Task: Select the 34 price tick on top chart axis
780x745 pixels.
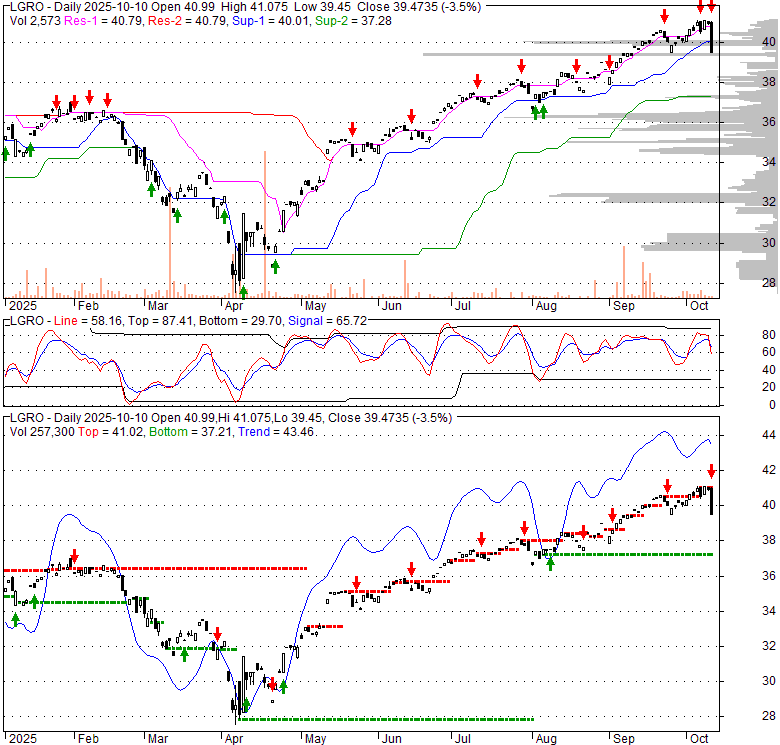Action: coord(769,162)
